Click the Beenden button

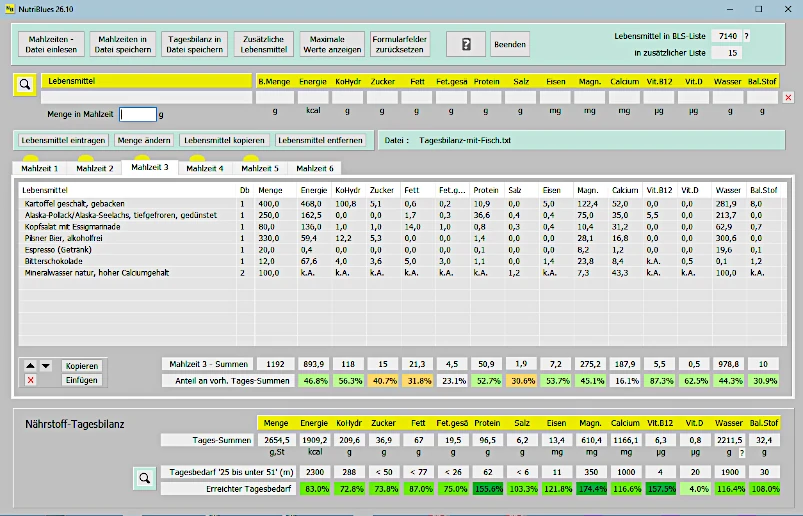click(x=510, y=44)
